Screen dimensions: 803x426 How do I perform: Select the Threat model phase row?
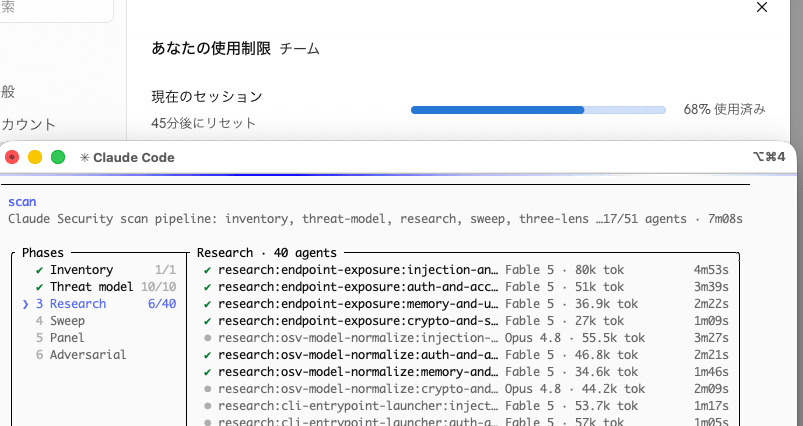(x=106, y=287)
